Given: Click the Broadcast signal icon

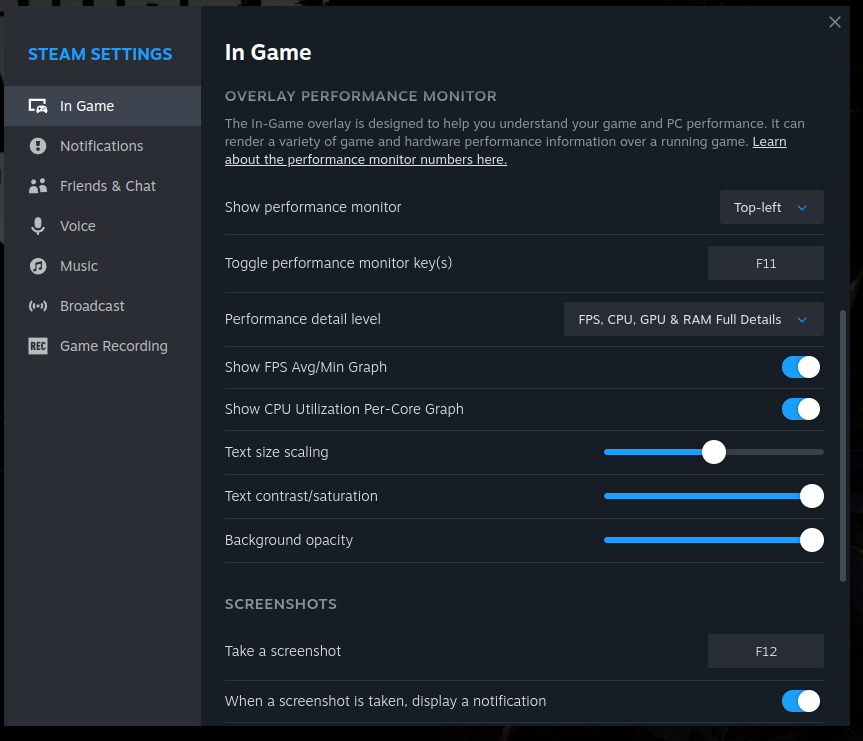Looking at the screenshot, I should coord(38,306).
